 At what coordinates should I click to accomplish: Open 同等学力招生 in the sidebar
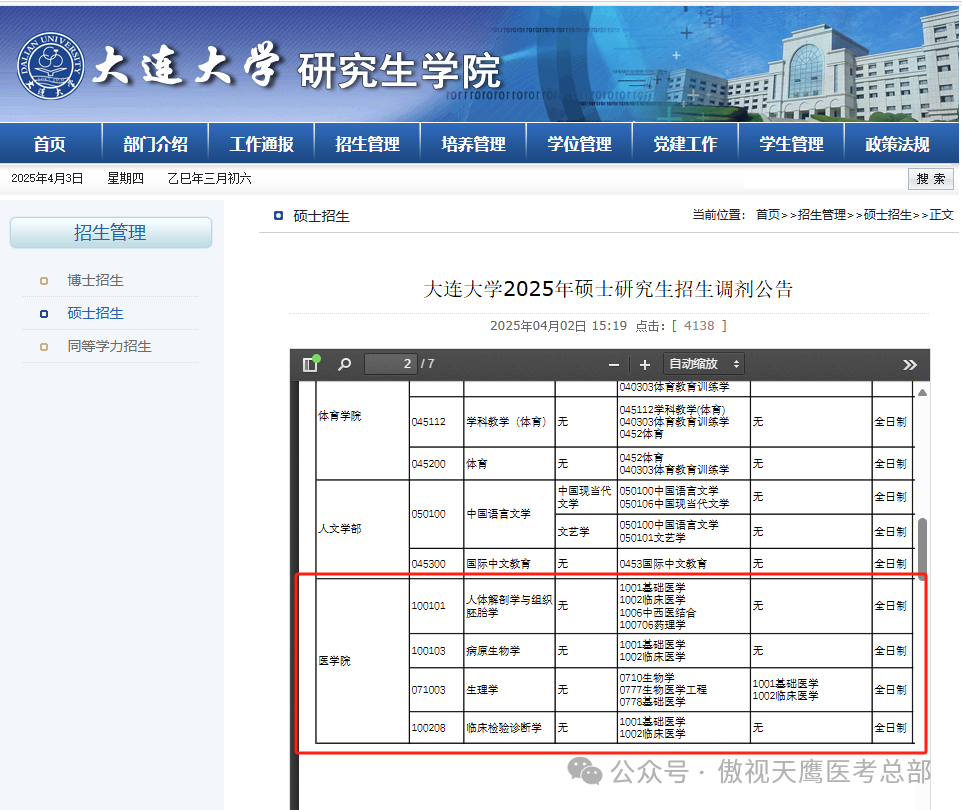coord(109,347)
